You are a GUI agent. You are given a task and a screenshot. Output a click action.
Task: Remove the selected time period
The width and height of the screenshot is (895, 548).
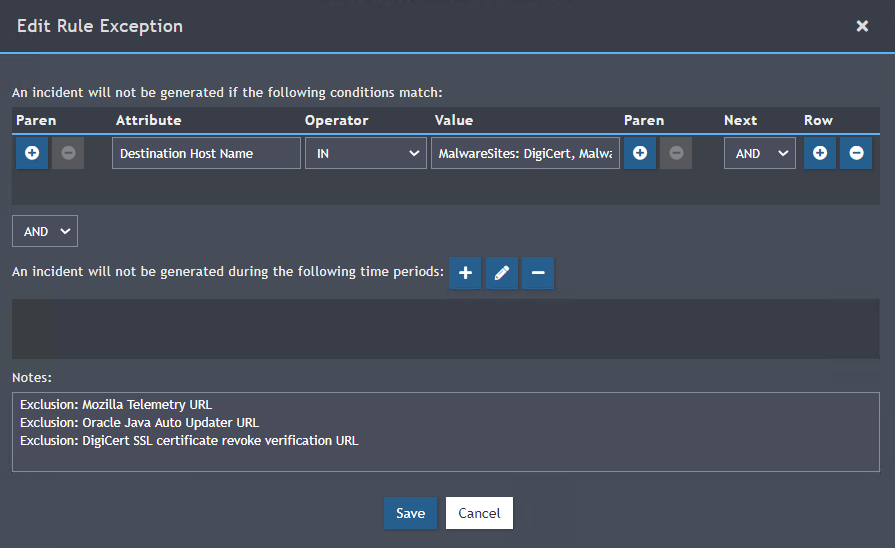[538, 273]
